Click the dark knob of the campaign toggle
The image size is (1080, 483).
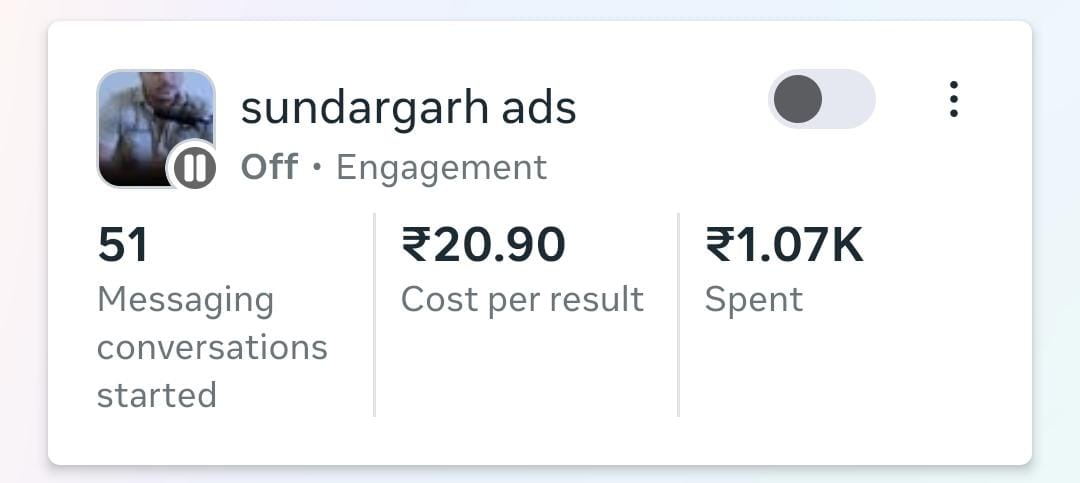pyautogui.click(x=798, y=99)
